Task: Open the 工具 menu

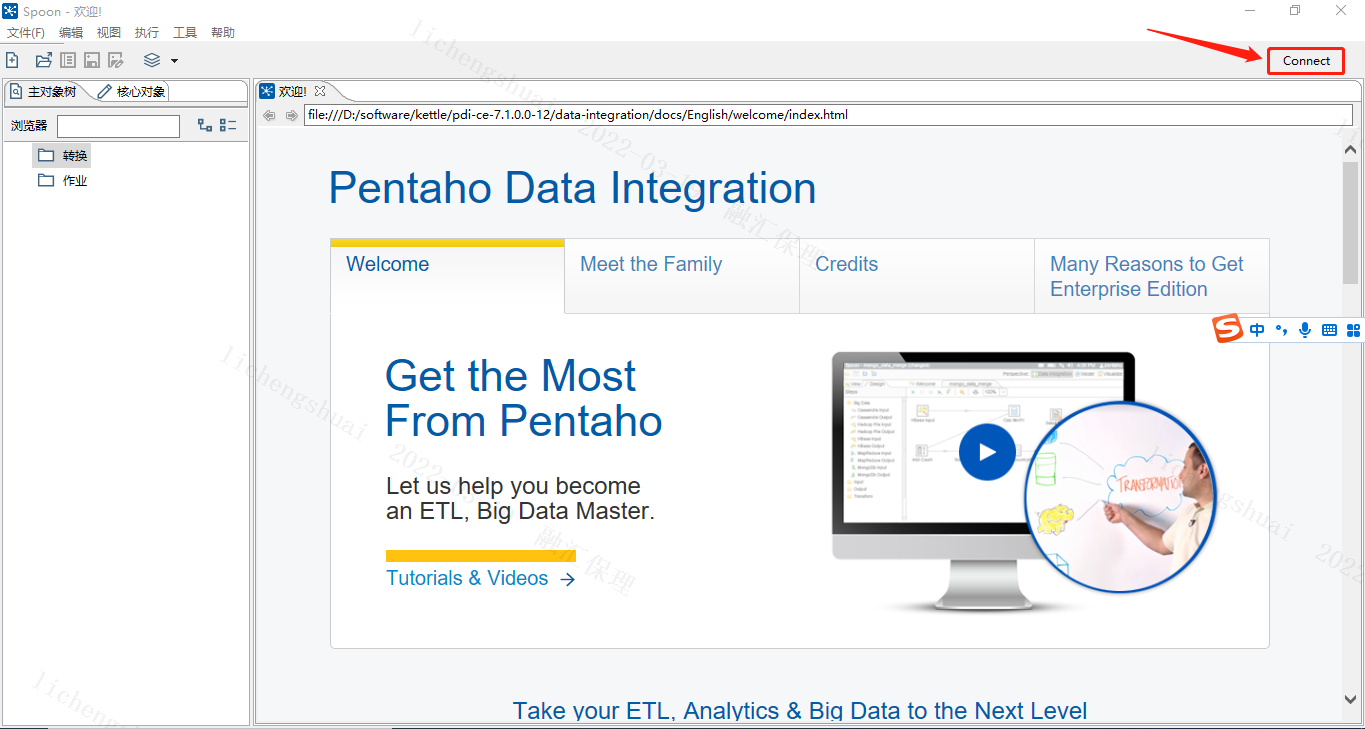Action: tap(185, 33)
